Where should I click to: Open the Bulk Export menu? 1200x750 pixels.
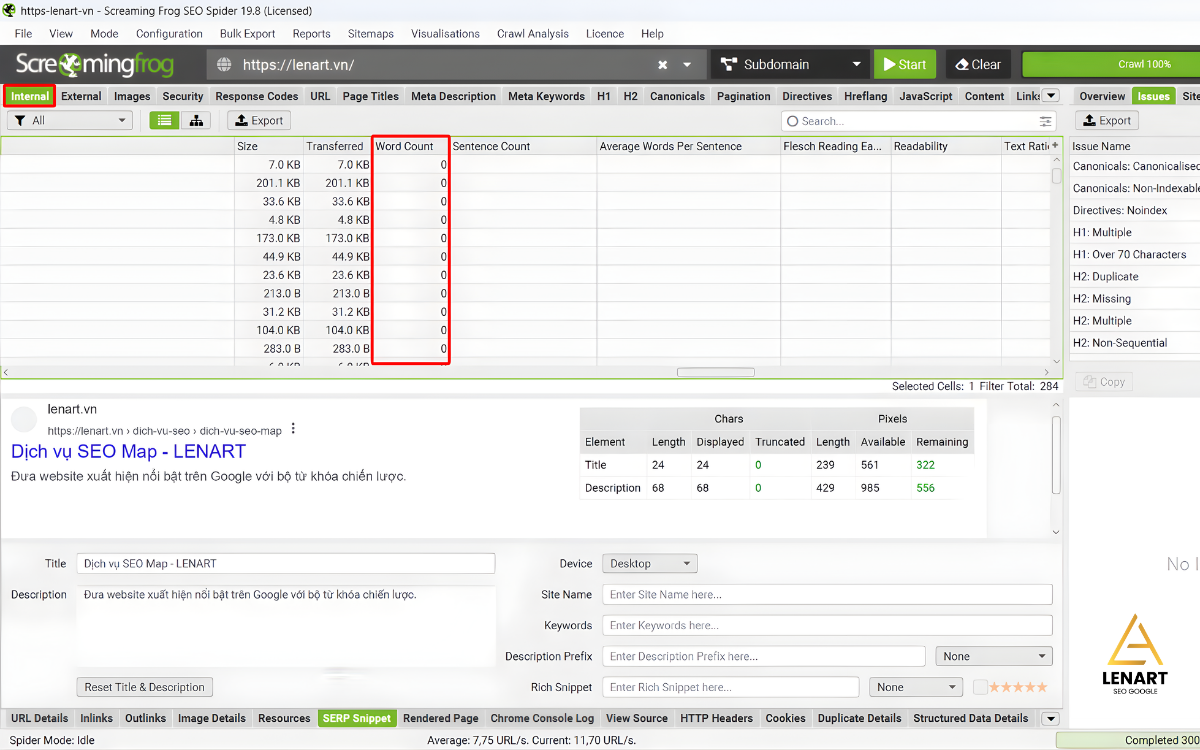point(247,33)
